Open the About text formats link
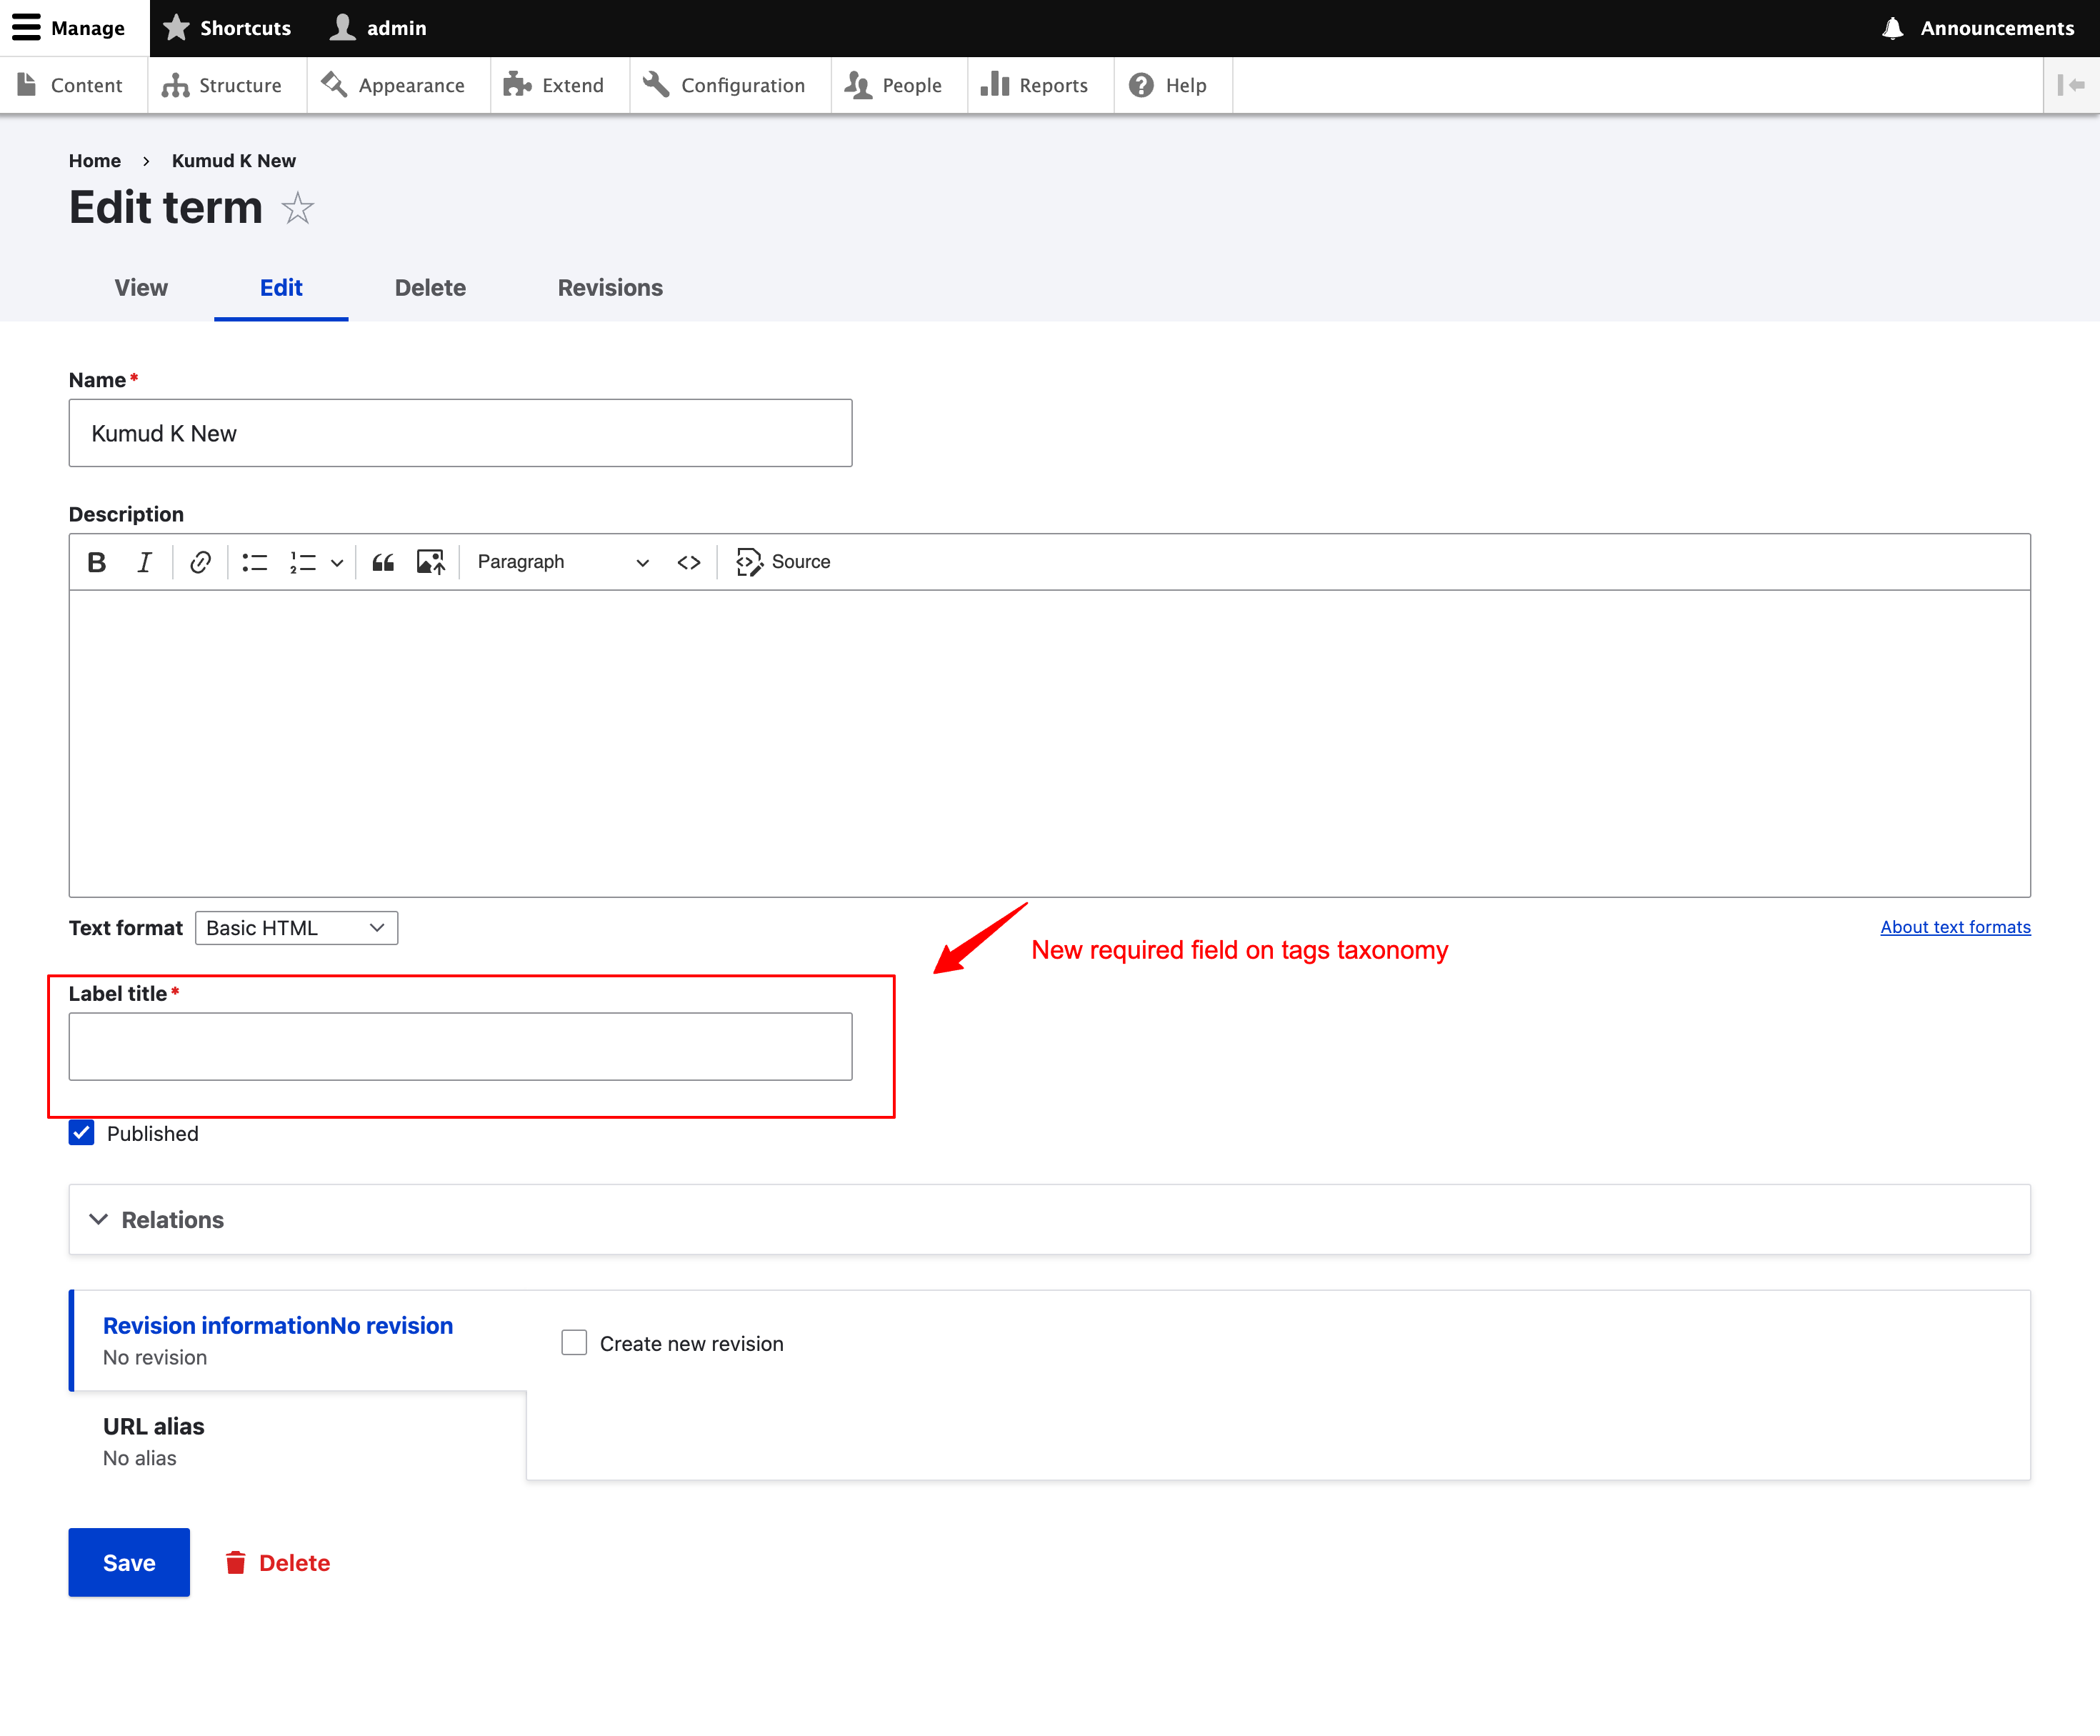Viewport: 2100px width, 1736px height. (x=1955, y=927)
